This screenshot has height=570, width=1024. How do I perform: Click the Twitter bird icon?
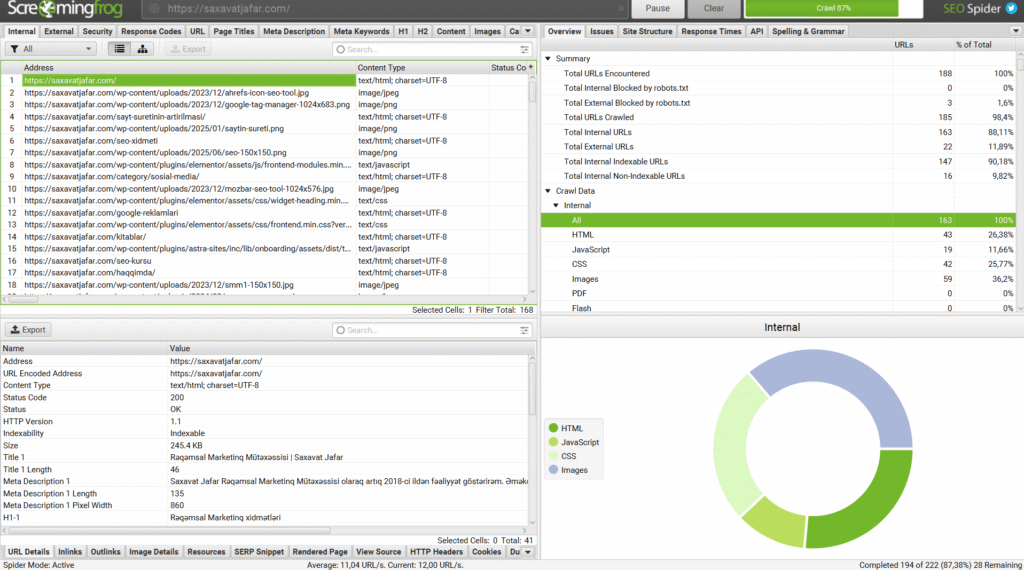[x=1013, y=9]
